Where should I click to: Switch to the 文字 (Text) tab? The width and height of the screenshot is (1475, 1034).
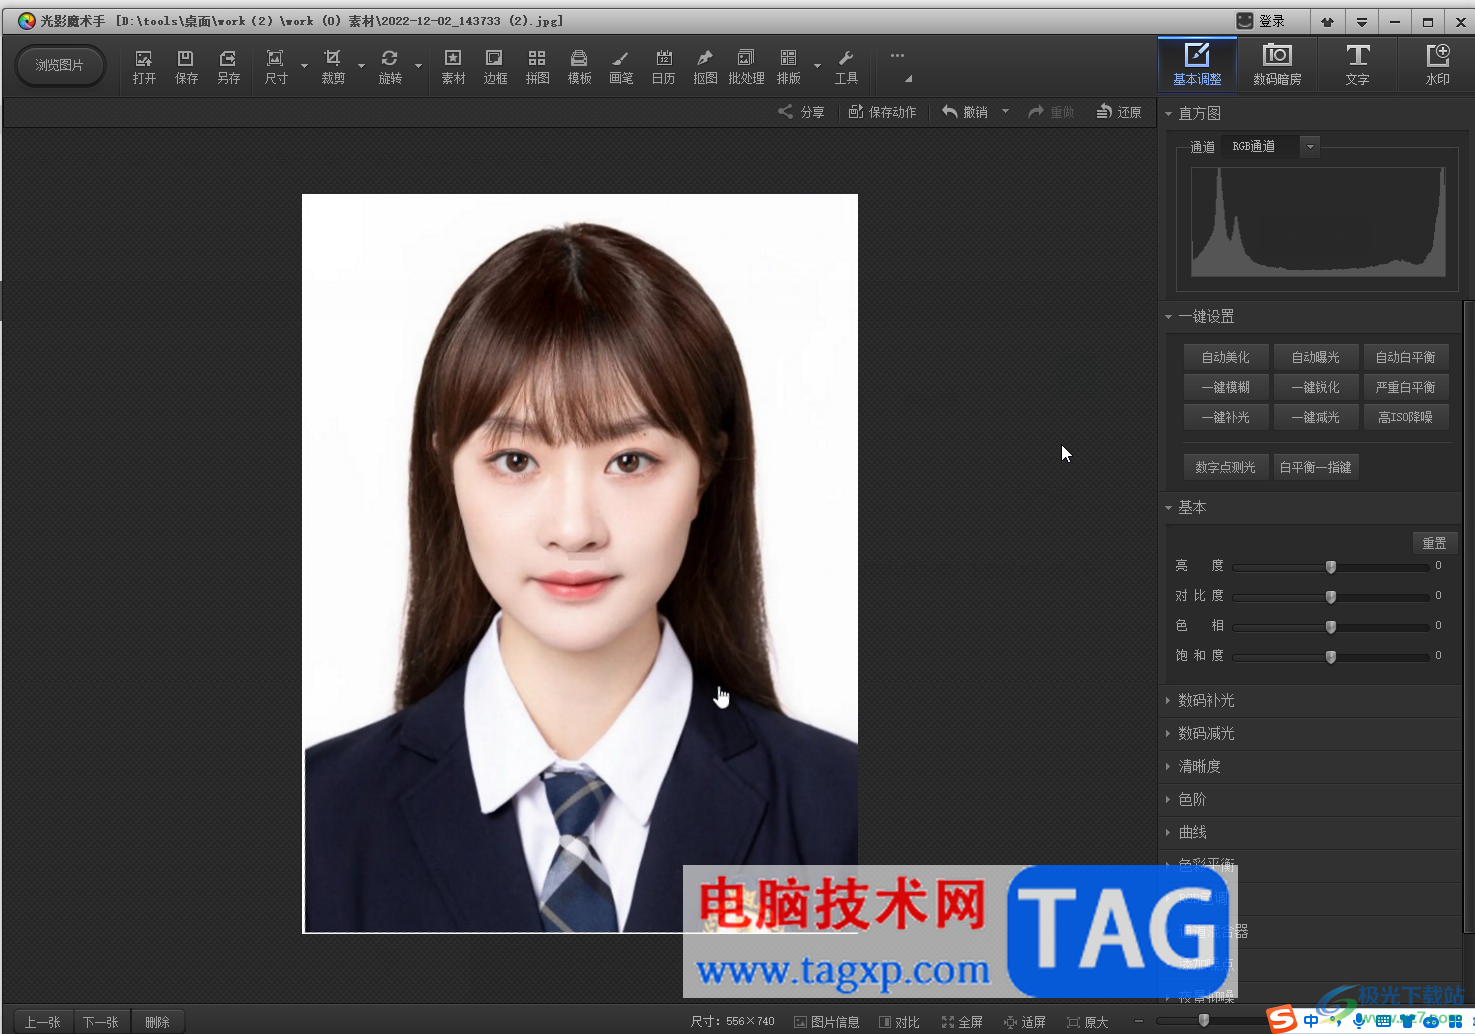tap(1357, 64)
